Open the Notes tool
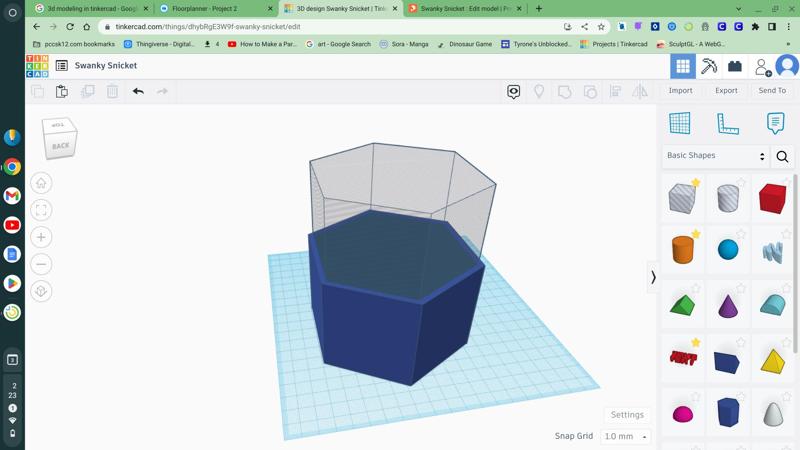The height and width of the screenshot is (450, 800). coord(775,123)
